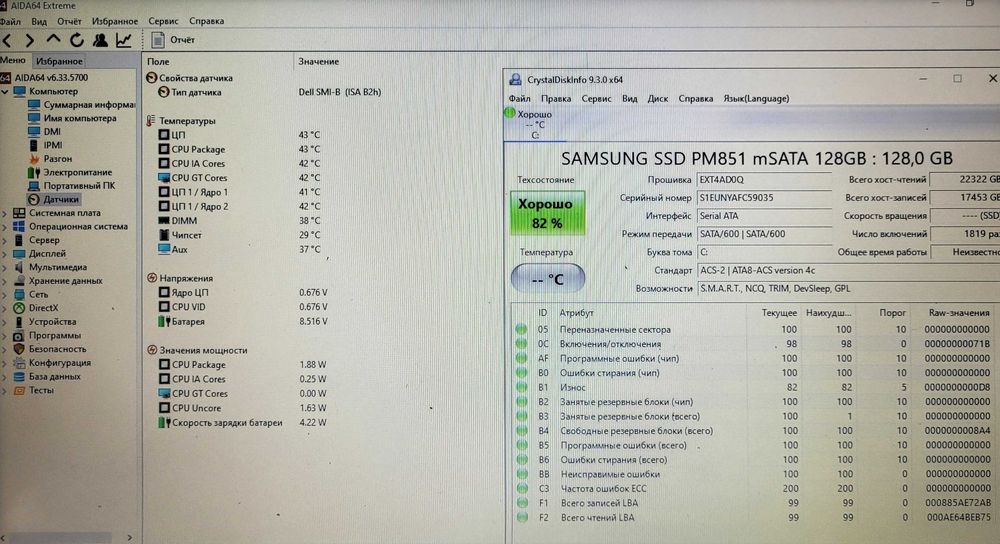Viewport: 1000px width, 544px height.
Task: Click the Устройства tree icon
Action: (x=18, y=322)
